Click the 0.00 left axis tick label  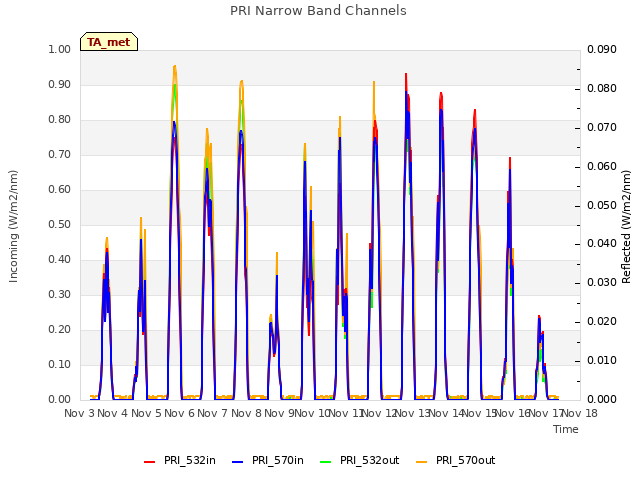[x=60, y=399]
